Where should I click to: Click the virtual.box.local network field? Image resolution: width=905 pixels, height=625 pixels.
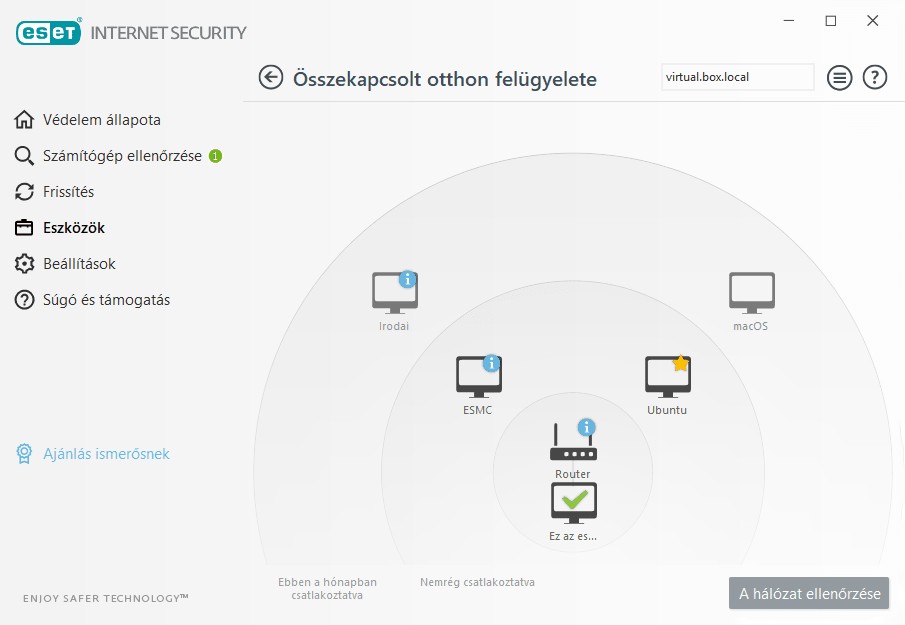738,77
